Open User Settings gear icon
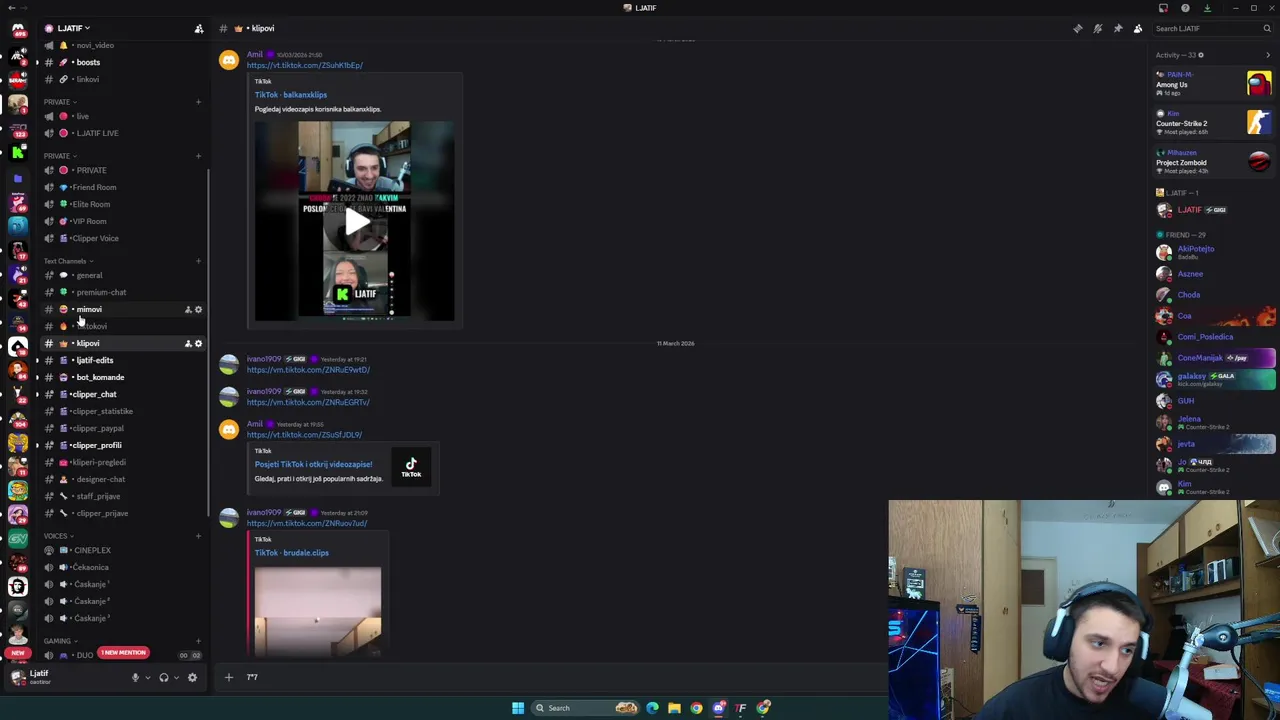Viewport: 1280px width, 720px height. [x=192, y=677]
